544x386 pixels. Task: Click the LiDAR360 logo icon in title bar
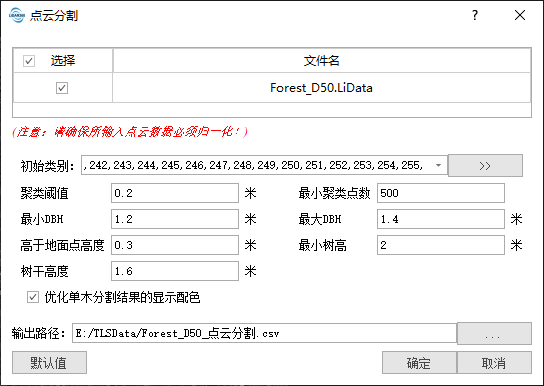(x=17, y=15)
